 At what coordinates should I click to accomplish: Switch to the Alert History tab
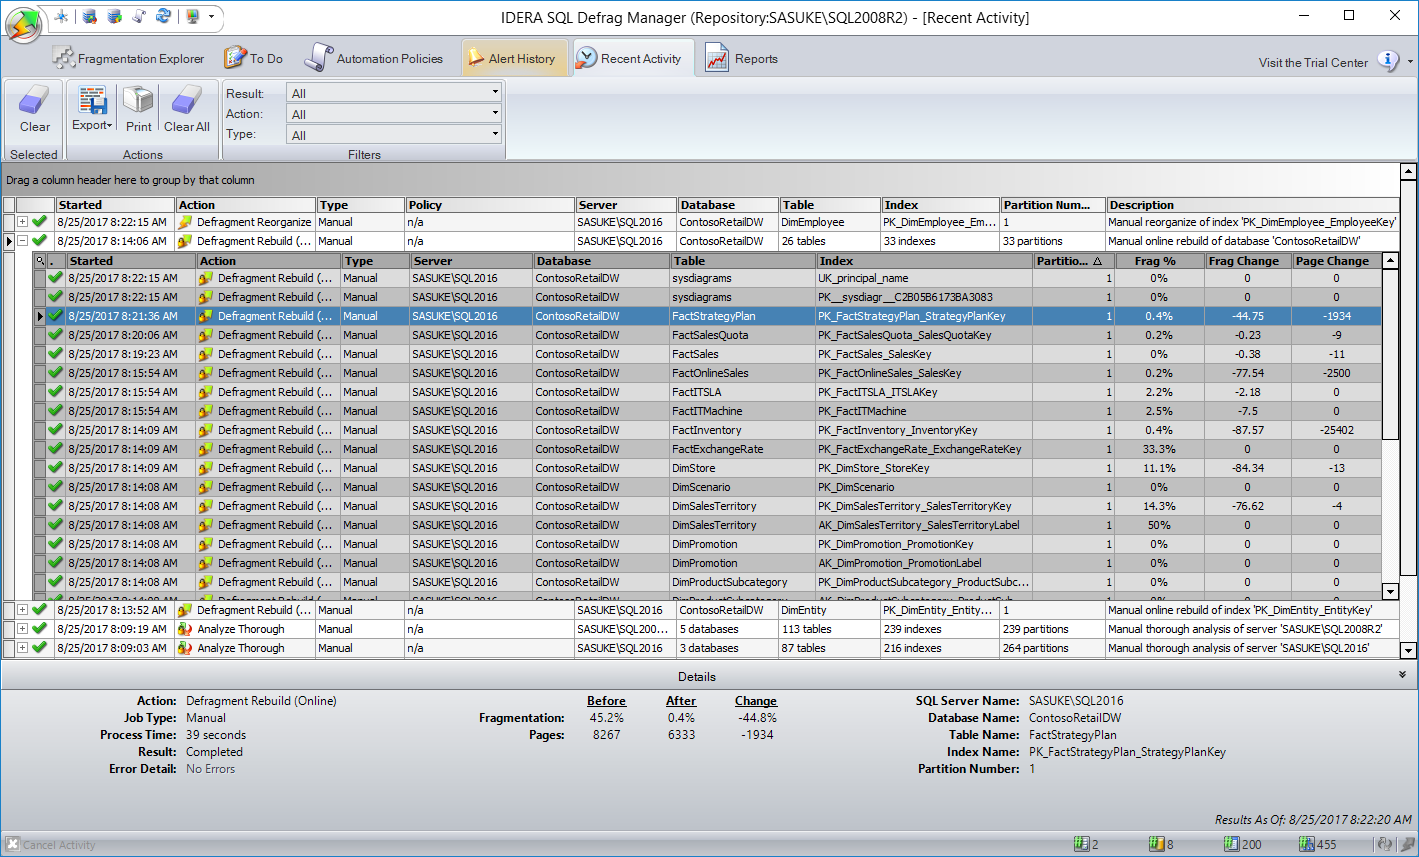(515, 59)
